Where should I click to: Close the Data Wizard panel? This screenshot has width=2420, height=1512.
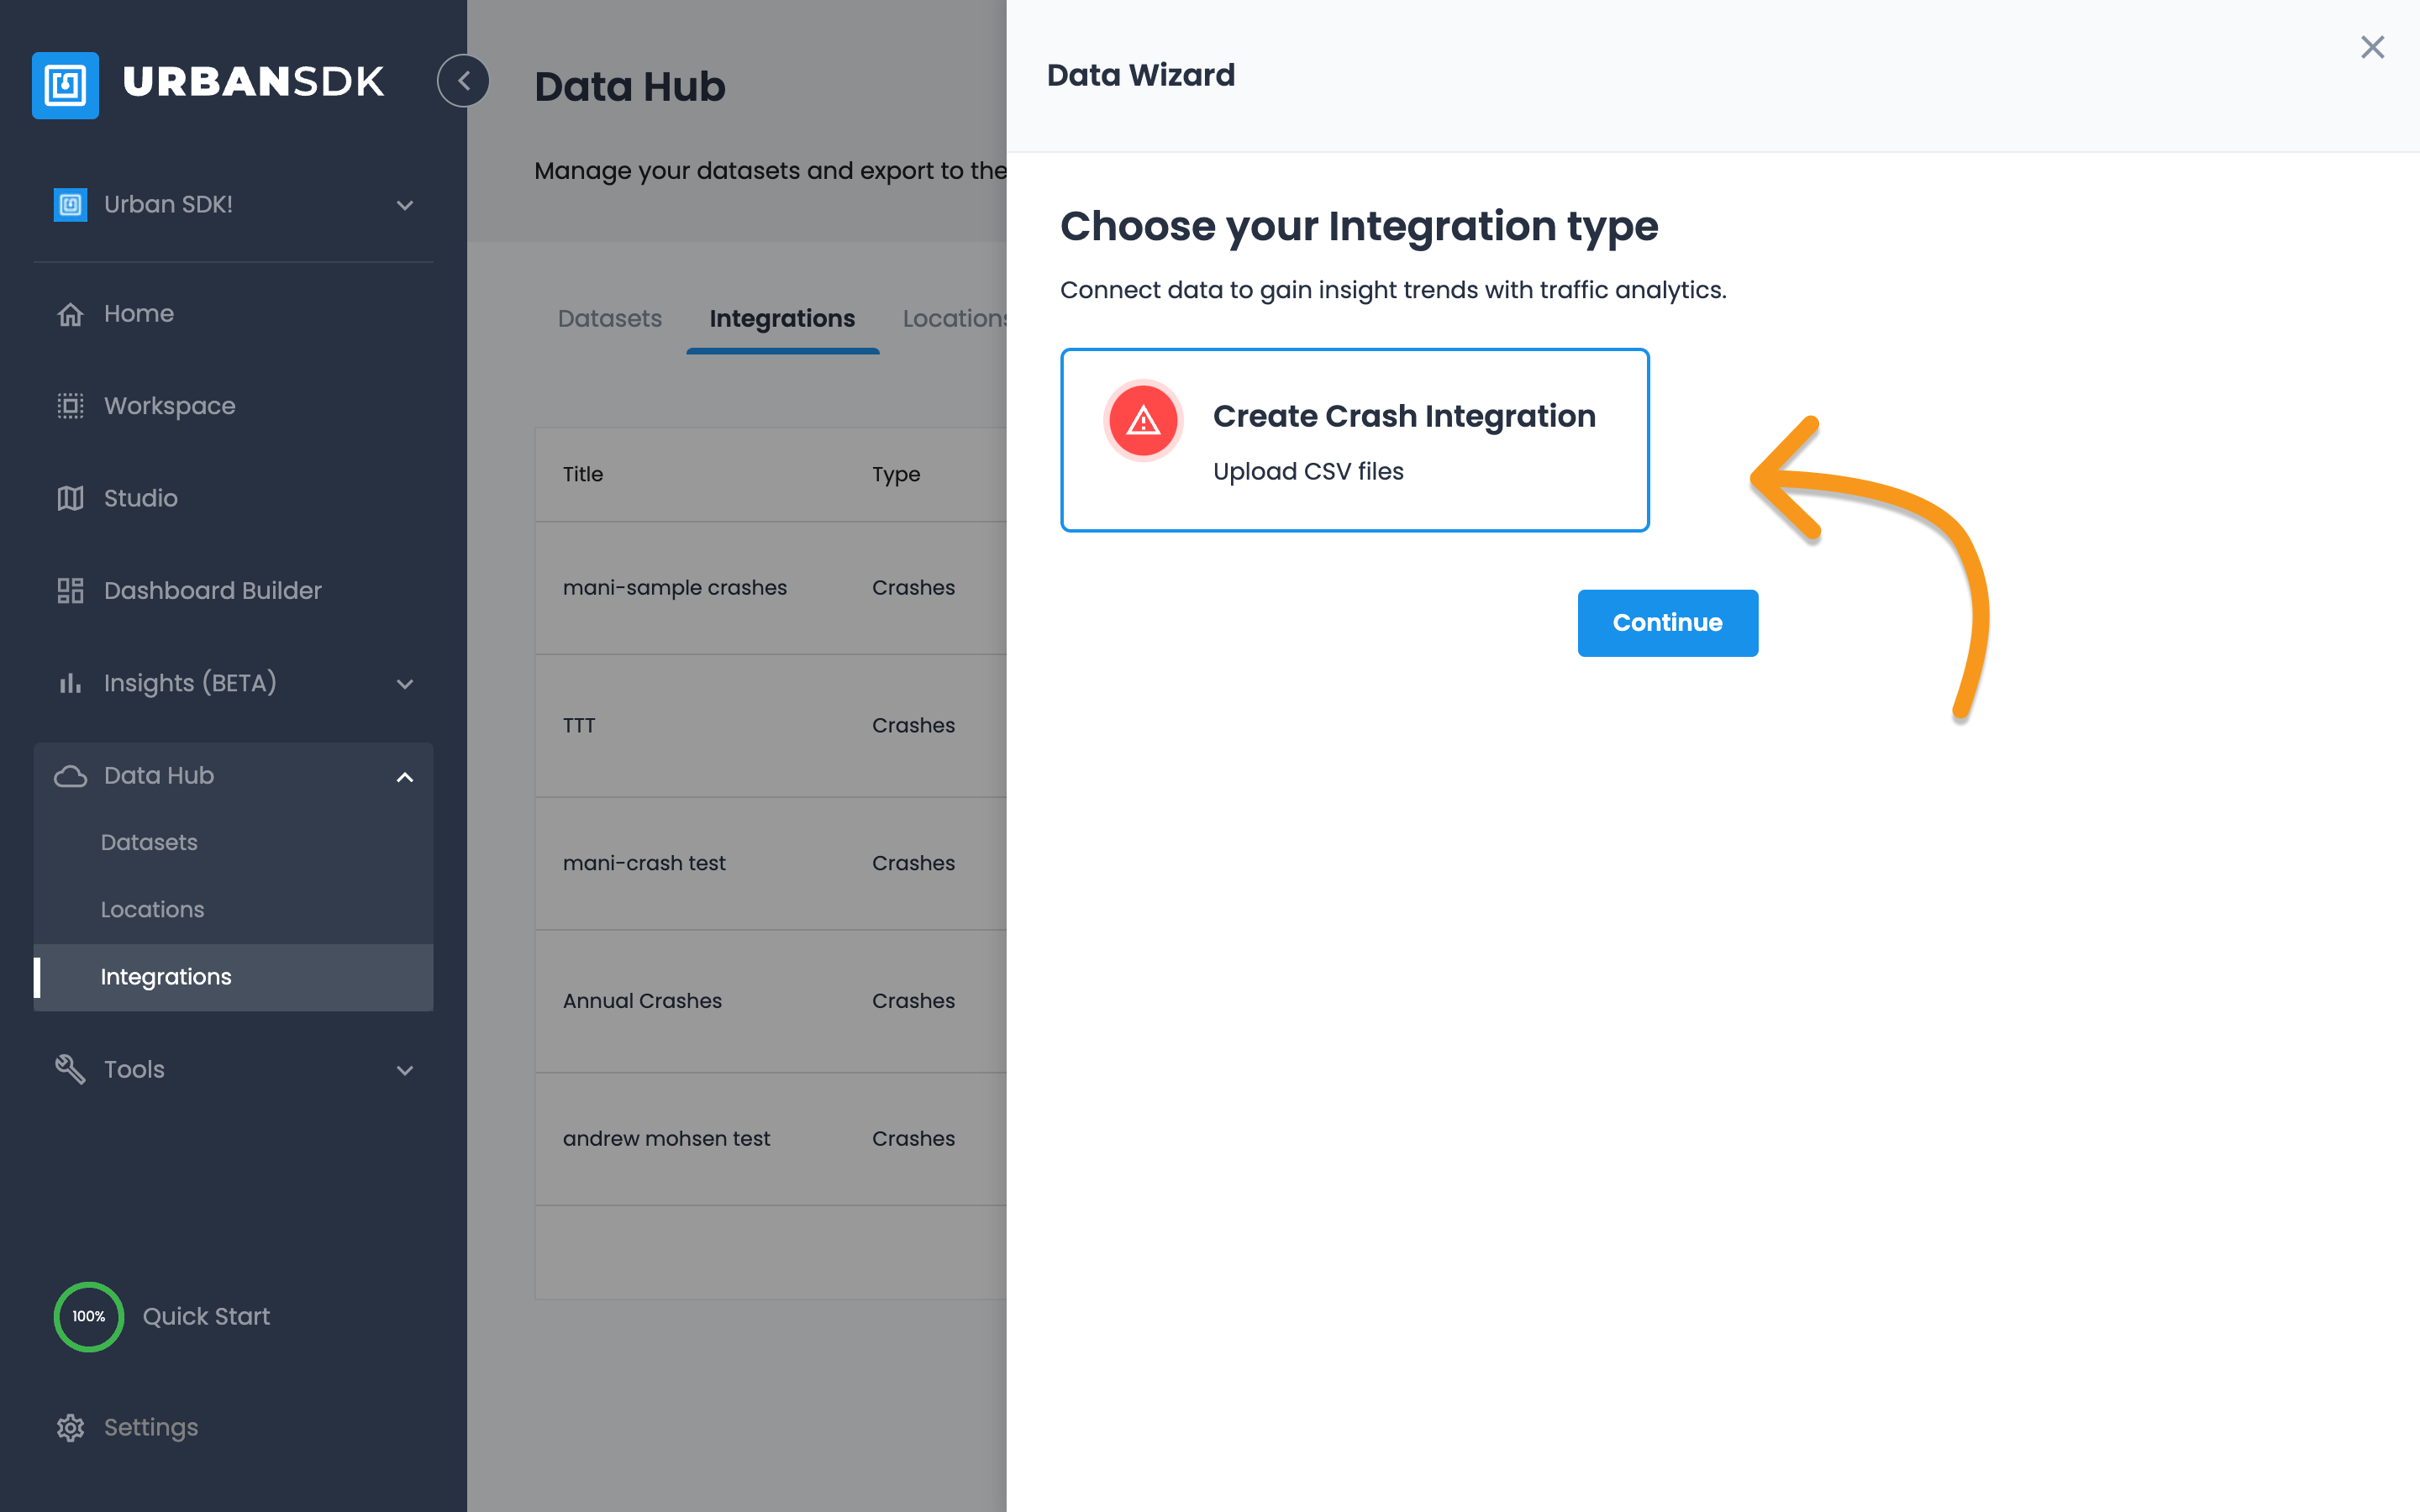[2372, 47]
